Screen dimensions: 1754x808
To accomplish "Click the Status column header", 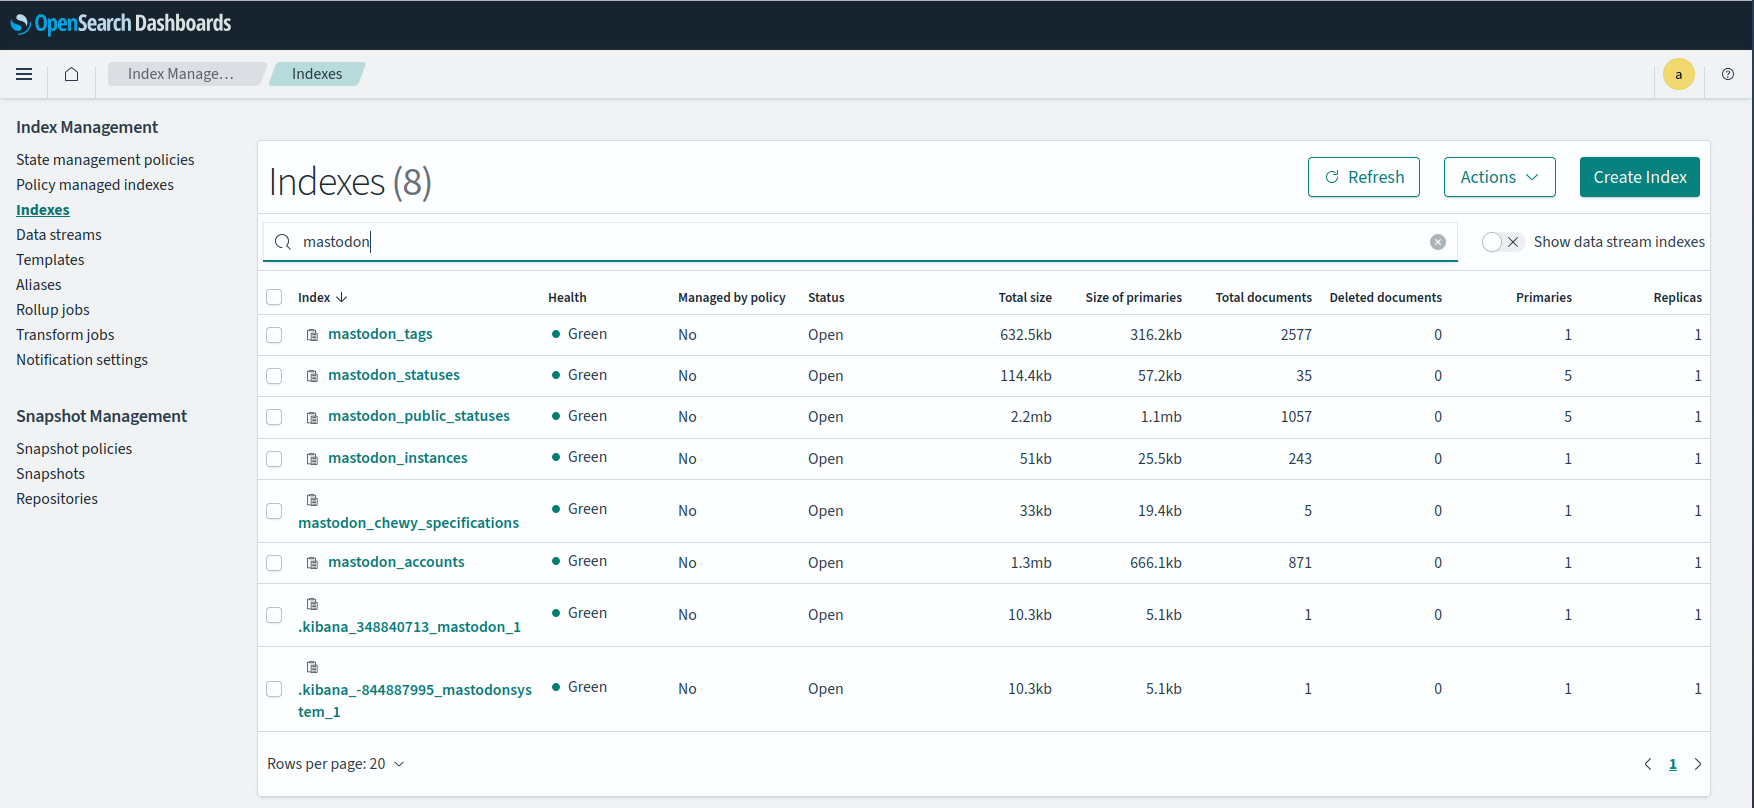I will click(x=826, y=297).
